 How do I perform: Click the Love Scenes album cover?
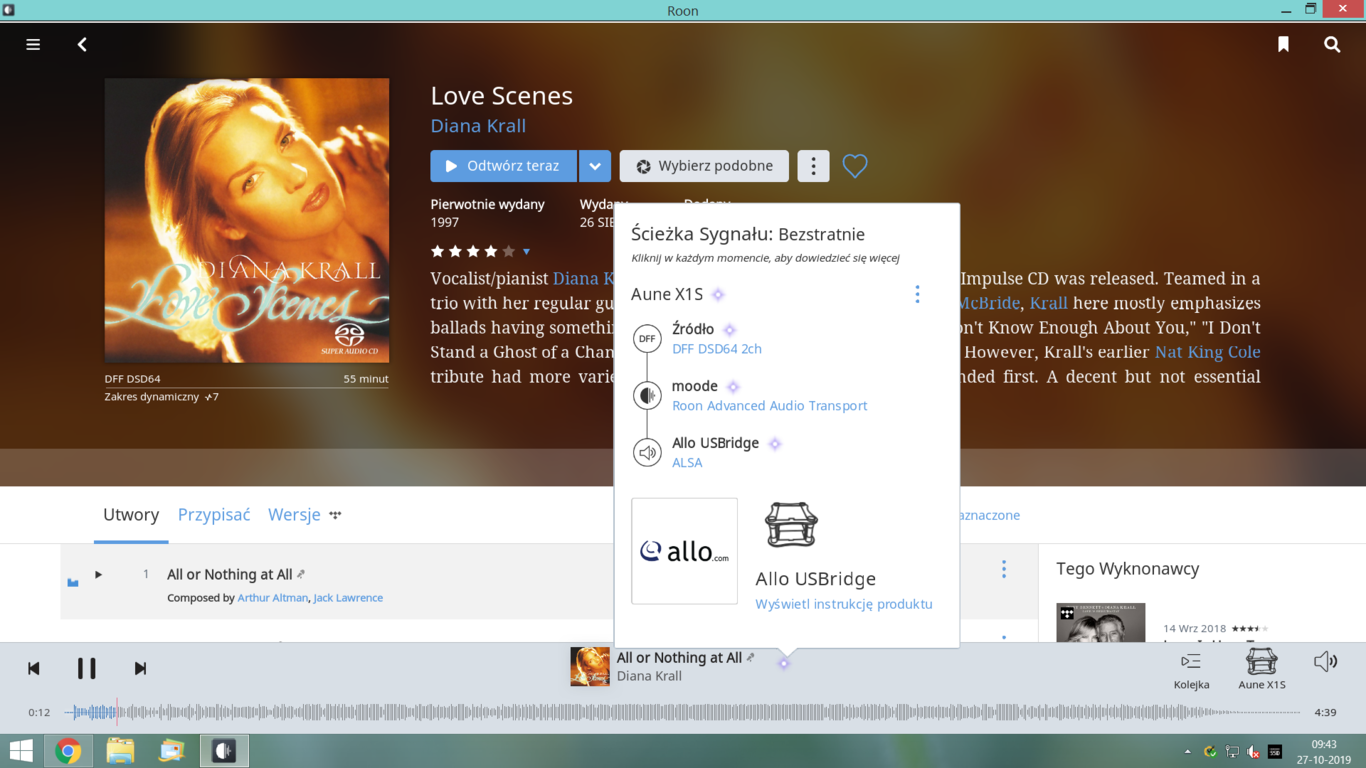247,221
